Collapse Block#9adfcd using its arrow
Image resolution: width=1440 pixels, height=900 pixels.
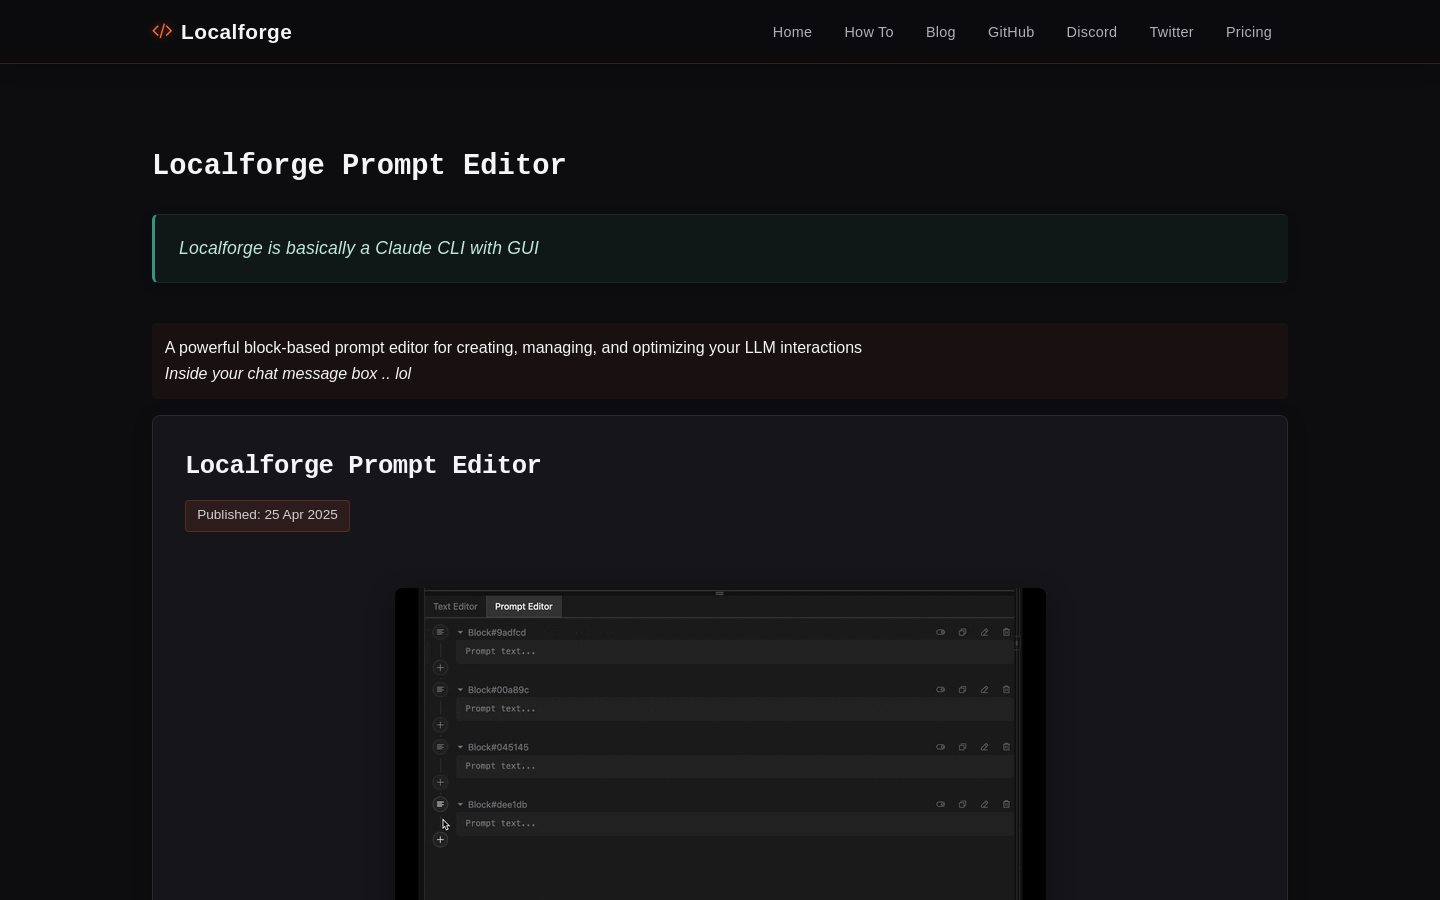(x=460, y=632)
